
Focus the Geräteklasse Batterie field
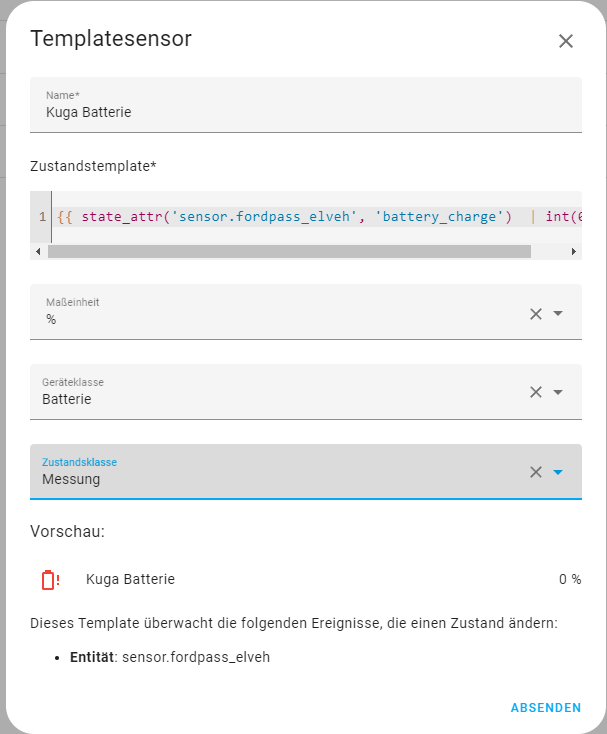[x=270, y=398]
